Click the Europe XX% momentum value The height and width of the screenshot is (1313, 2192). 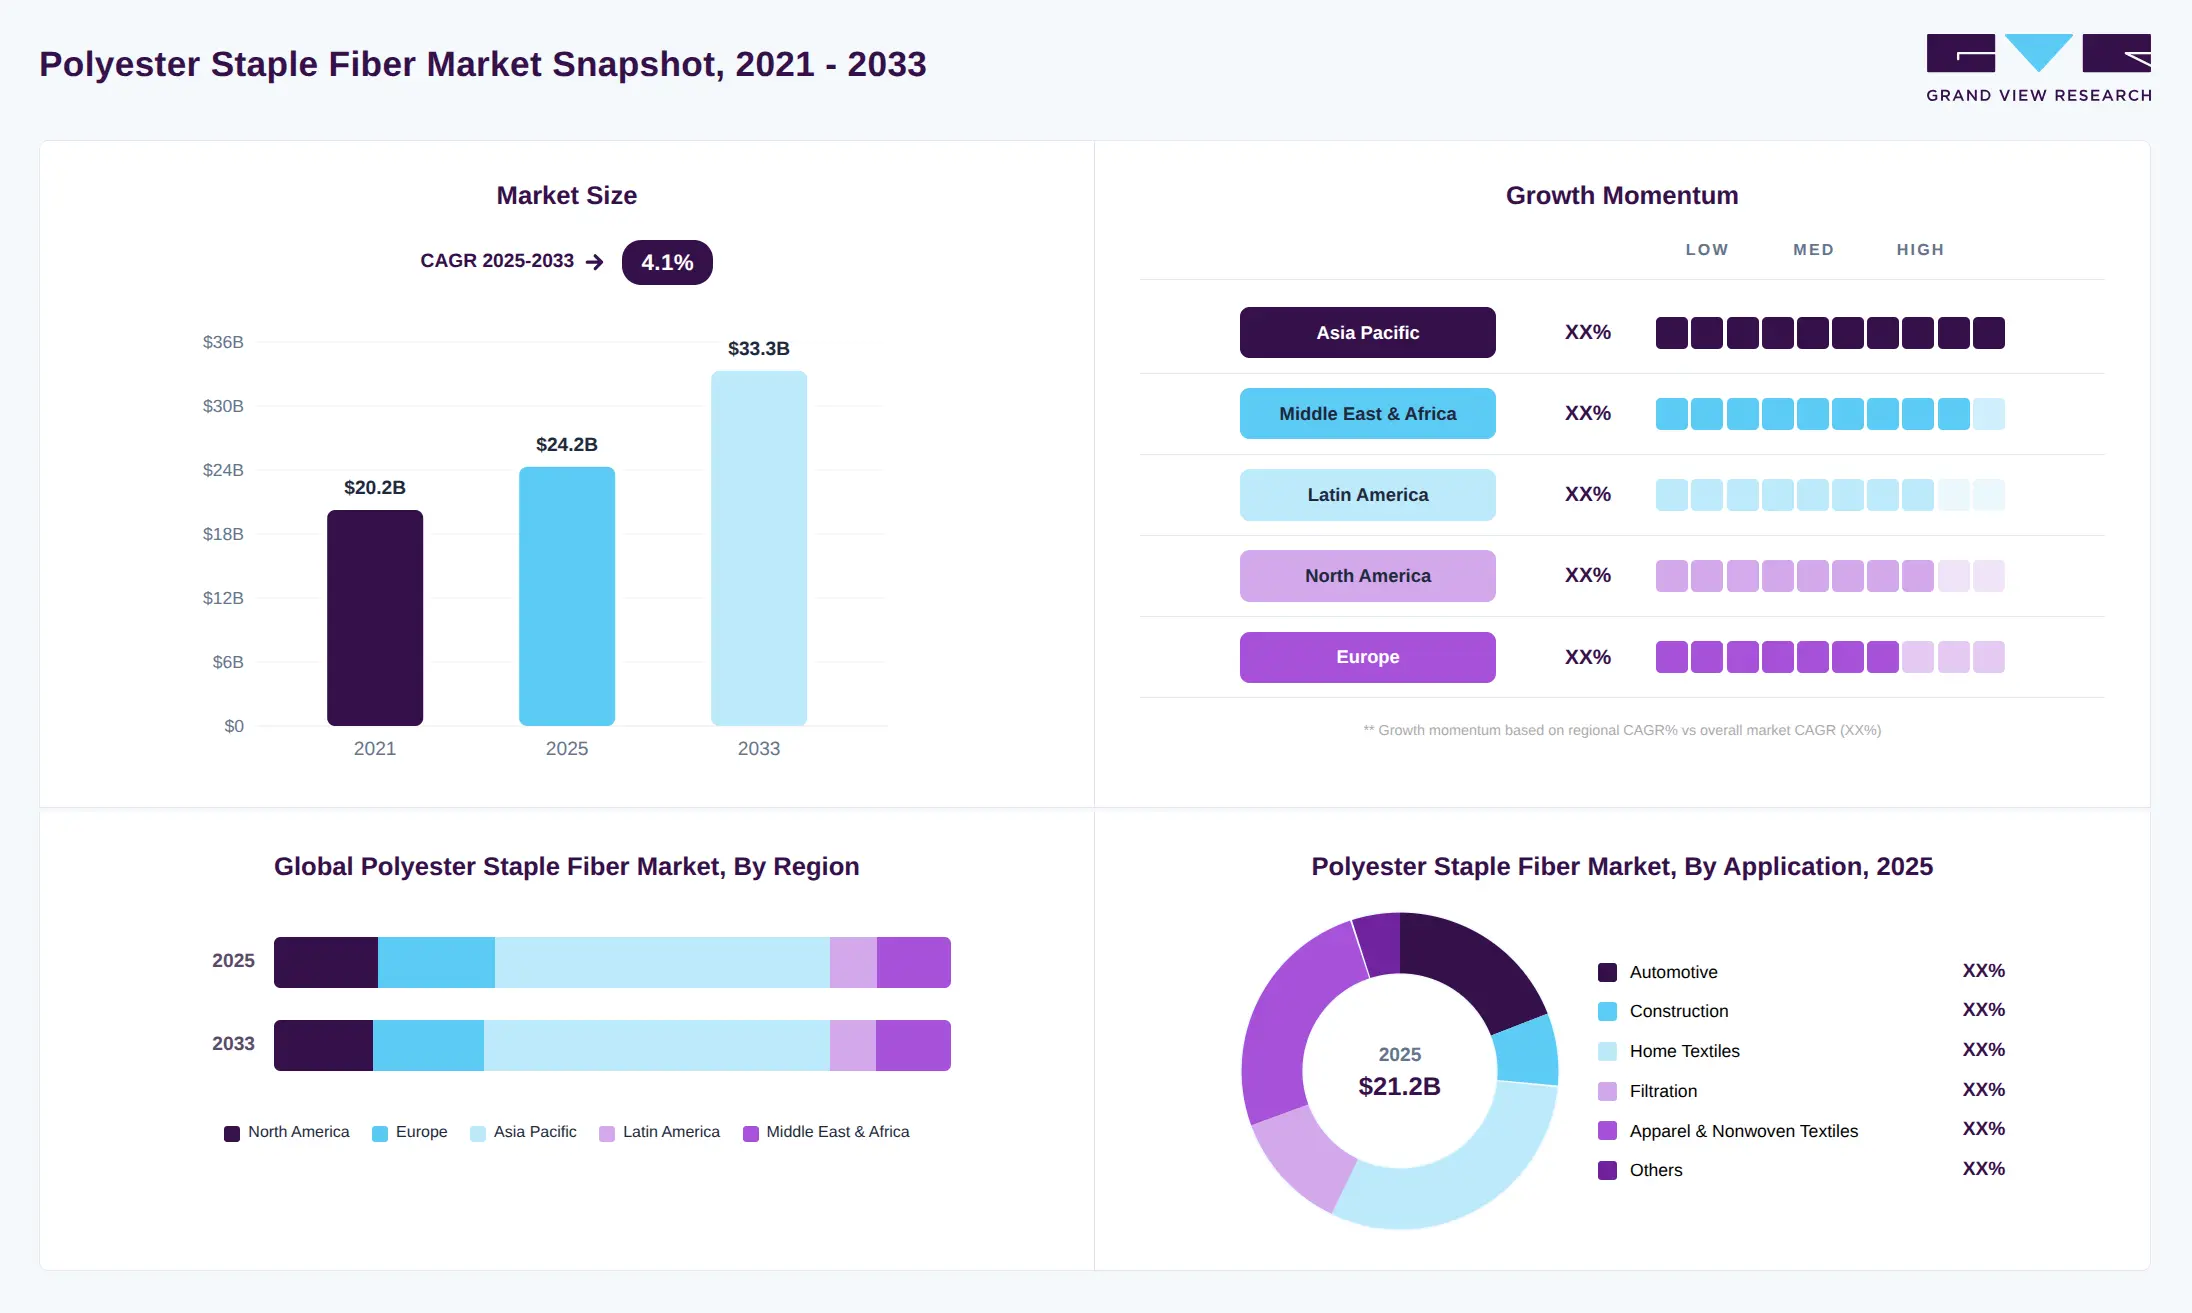[1588, 657]
